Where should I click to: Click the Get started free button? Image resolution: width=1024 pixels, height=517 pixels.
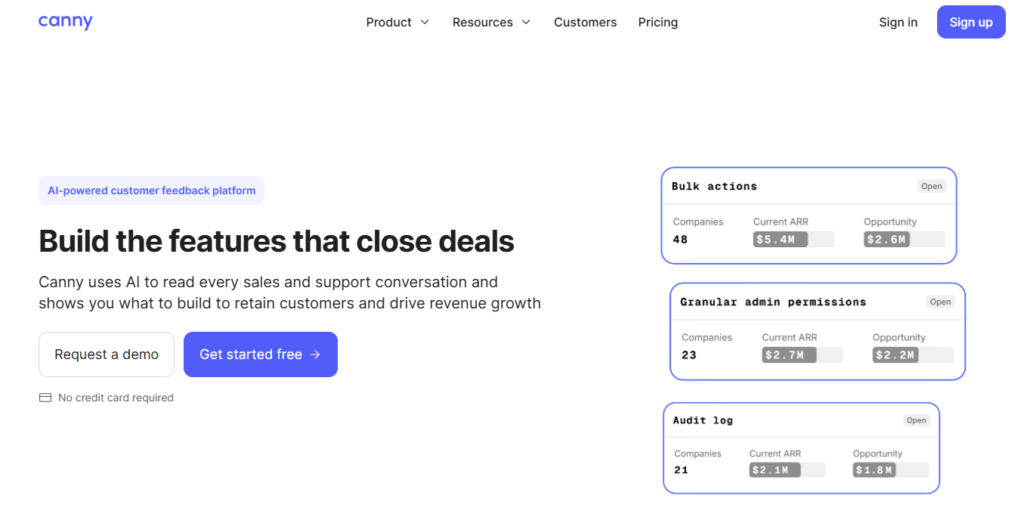point(261,354)
